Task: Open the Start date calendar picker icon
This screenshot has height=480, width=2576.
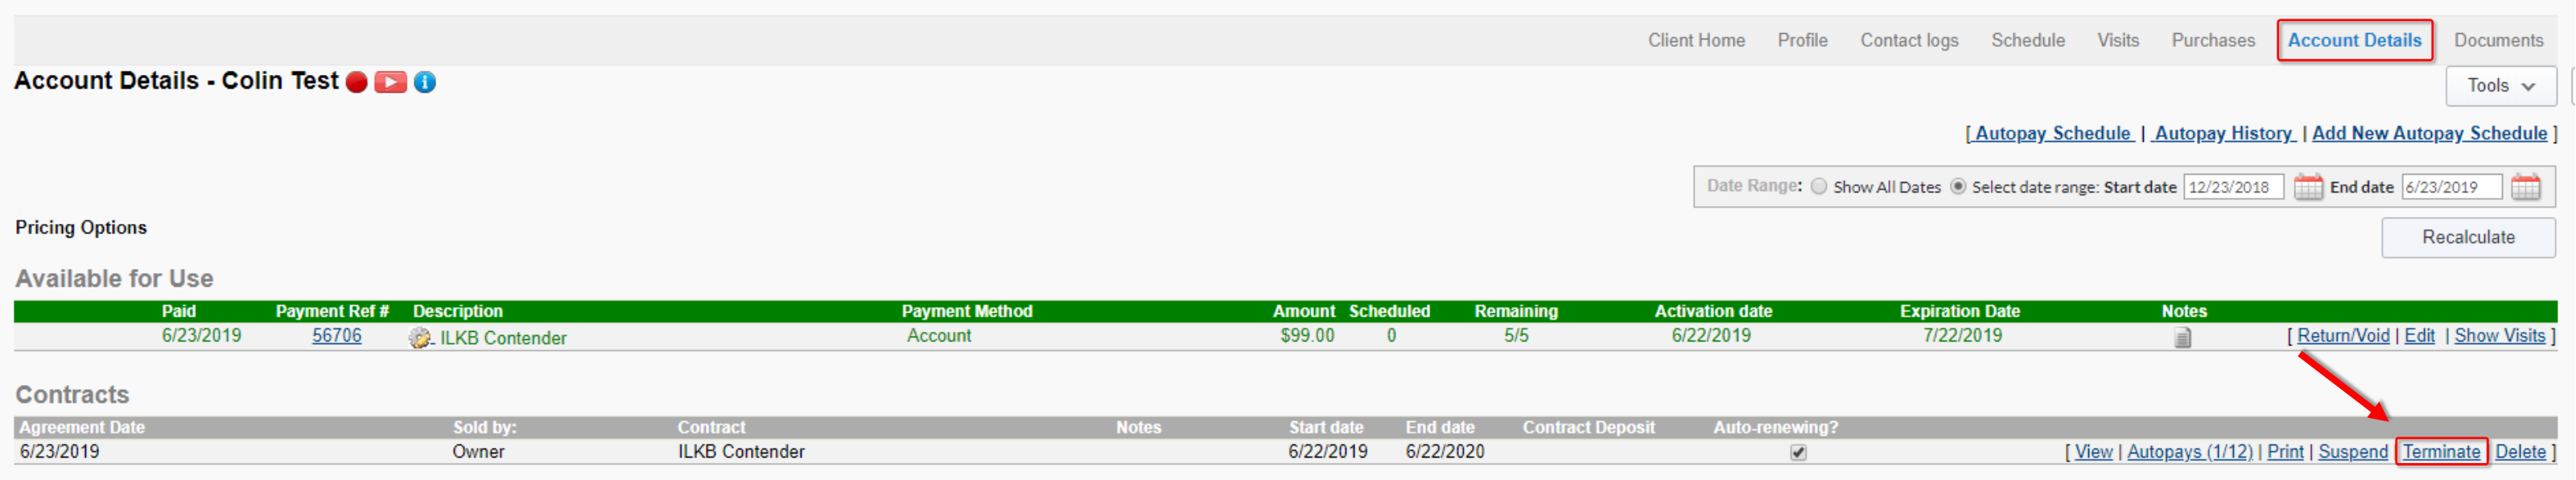Action: tap(2308, 187)
